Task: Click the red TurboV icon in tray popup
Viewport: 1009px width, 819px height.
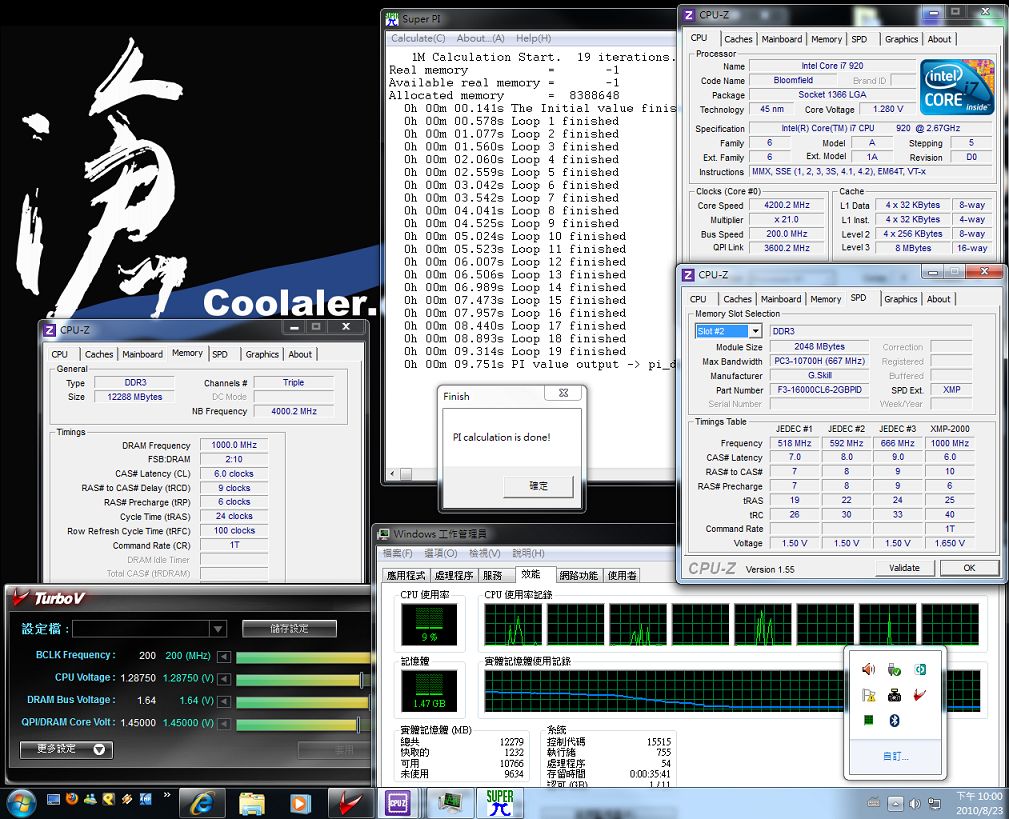Action: [x=920, y=695]
